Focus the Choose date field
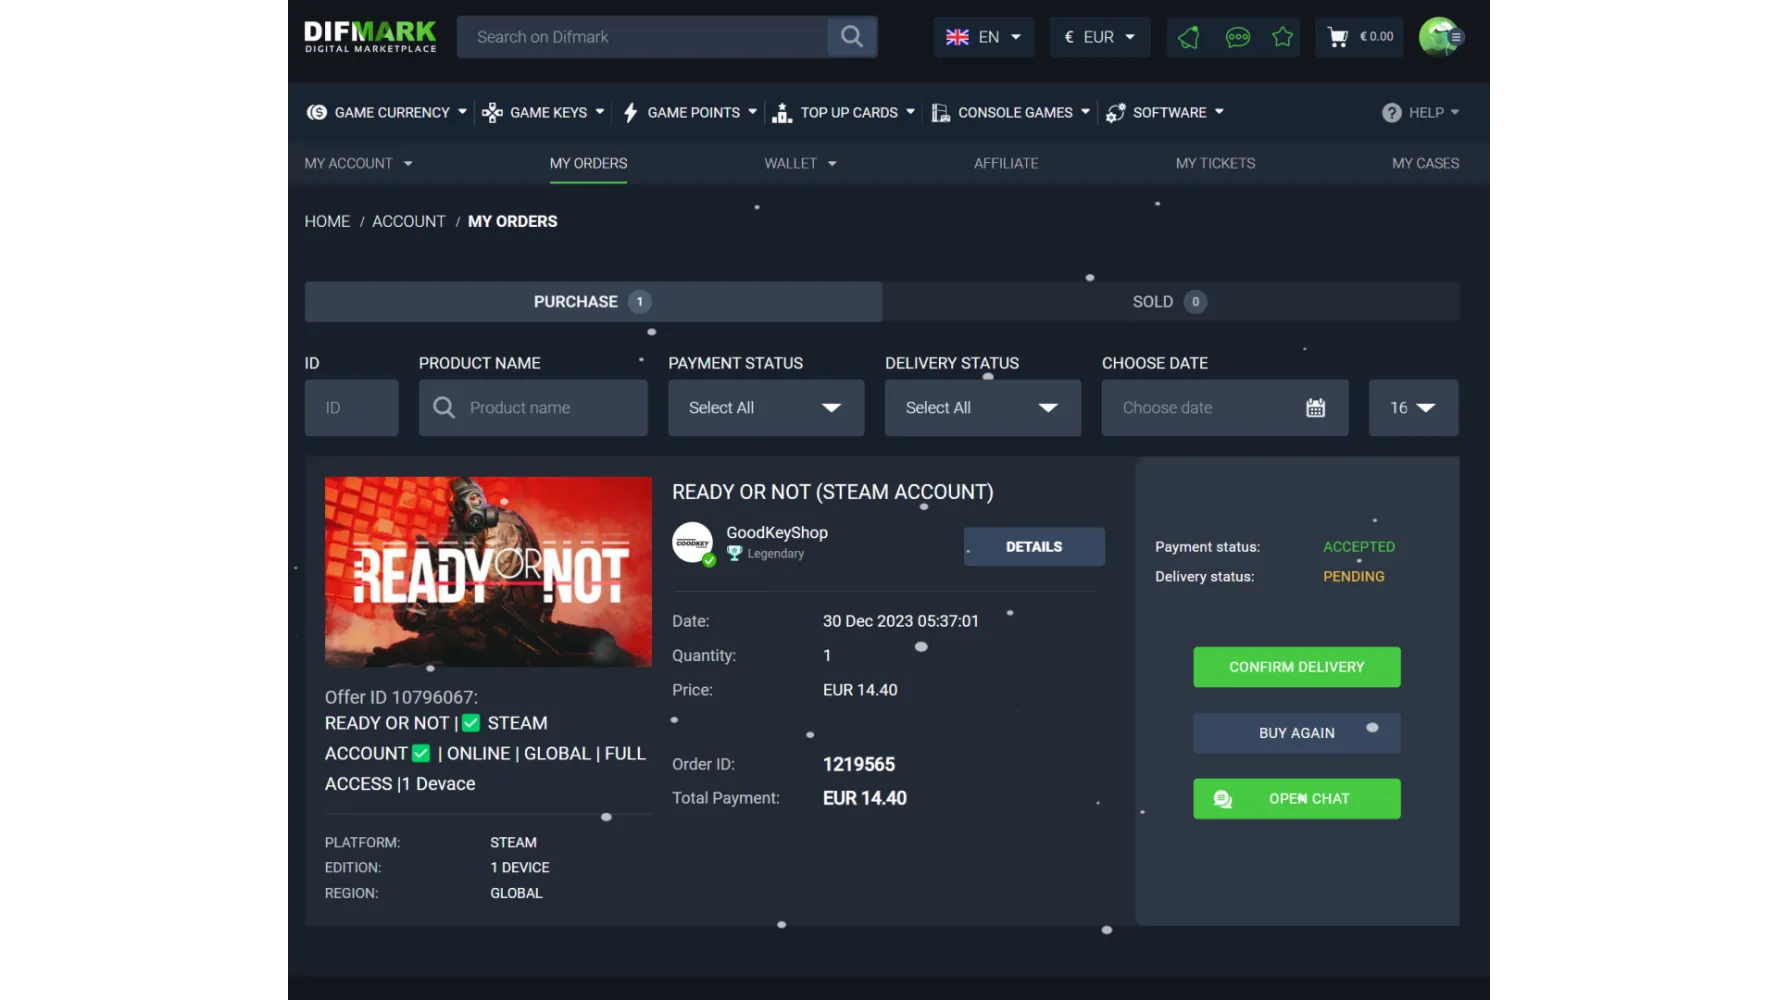This screenshot has width=1778, height=1000. tap(1224, 407)
